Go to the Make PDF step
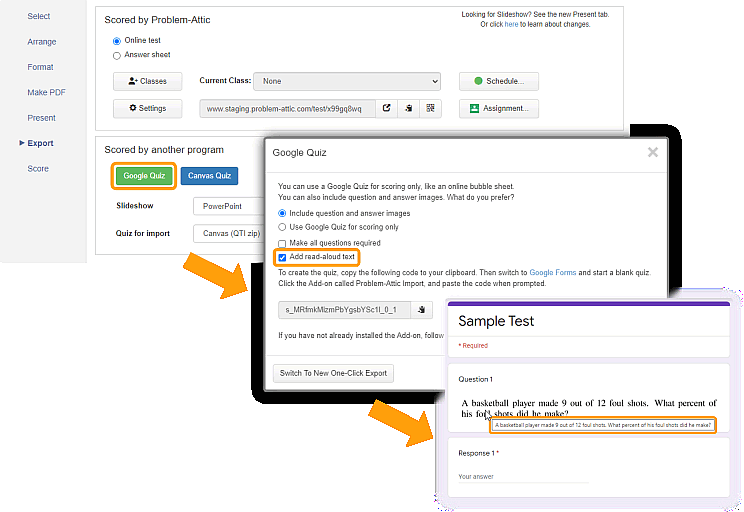 pyautogui.click(x=46, y=93)
